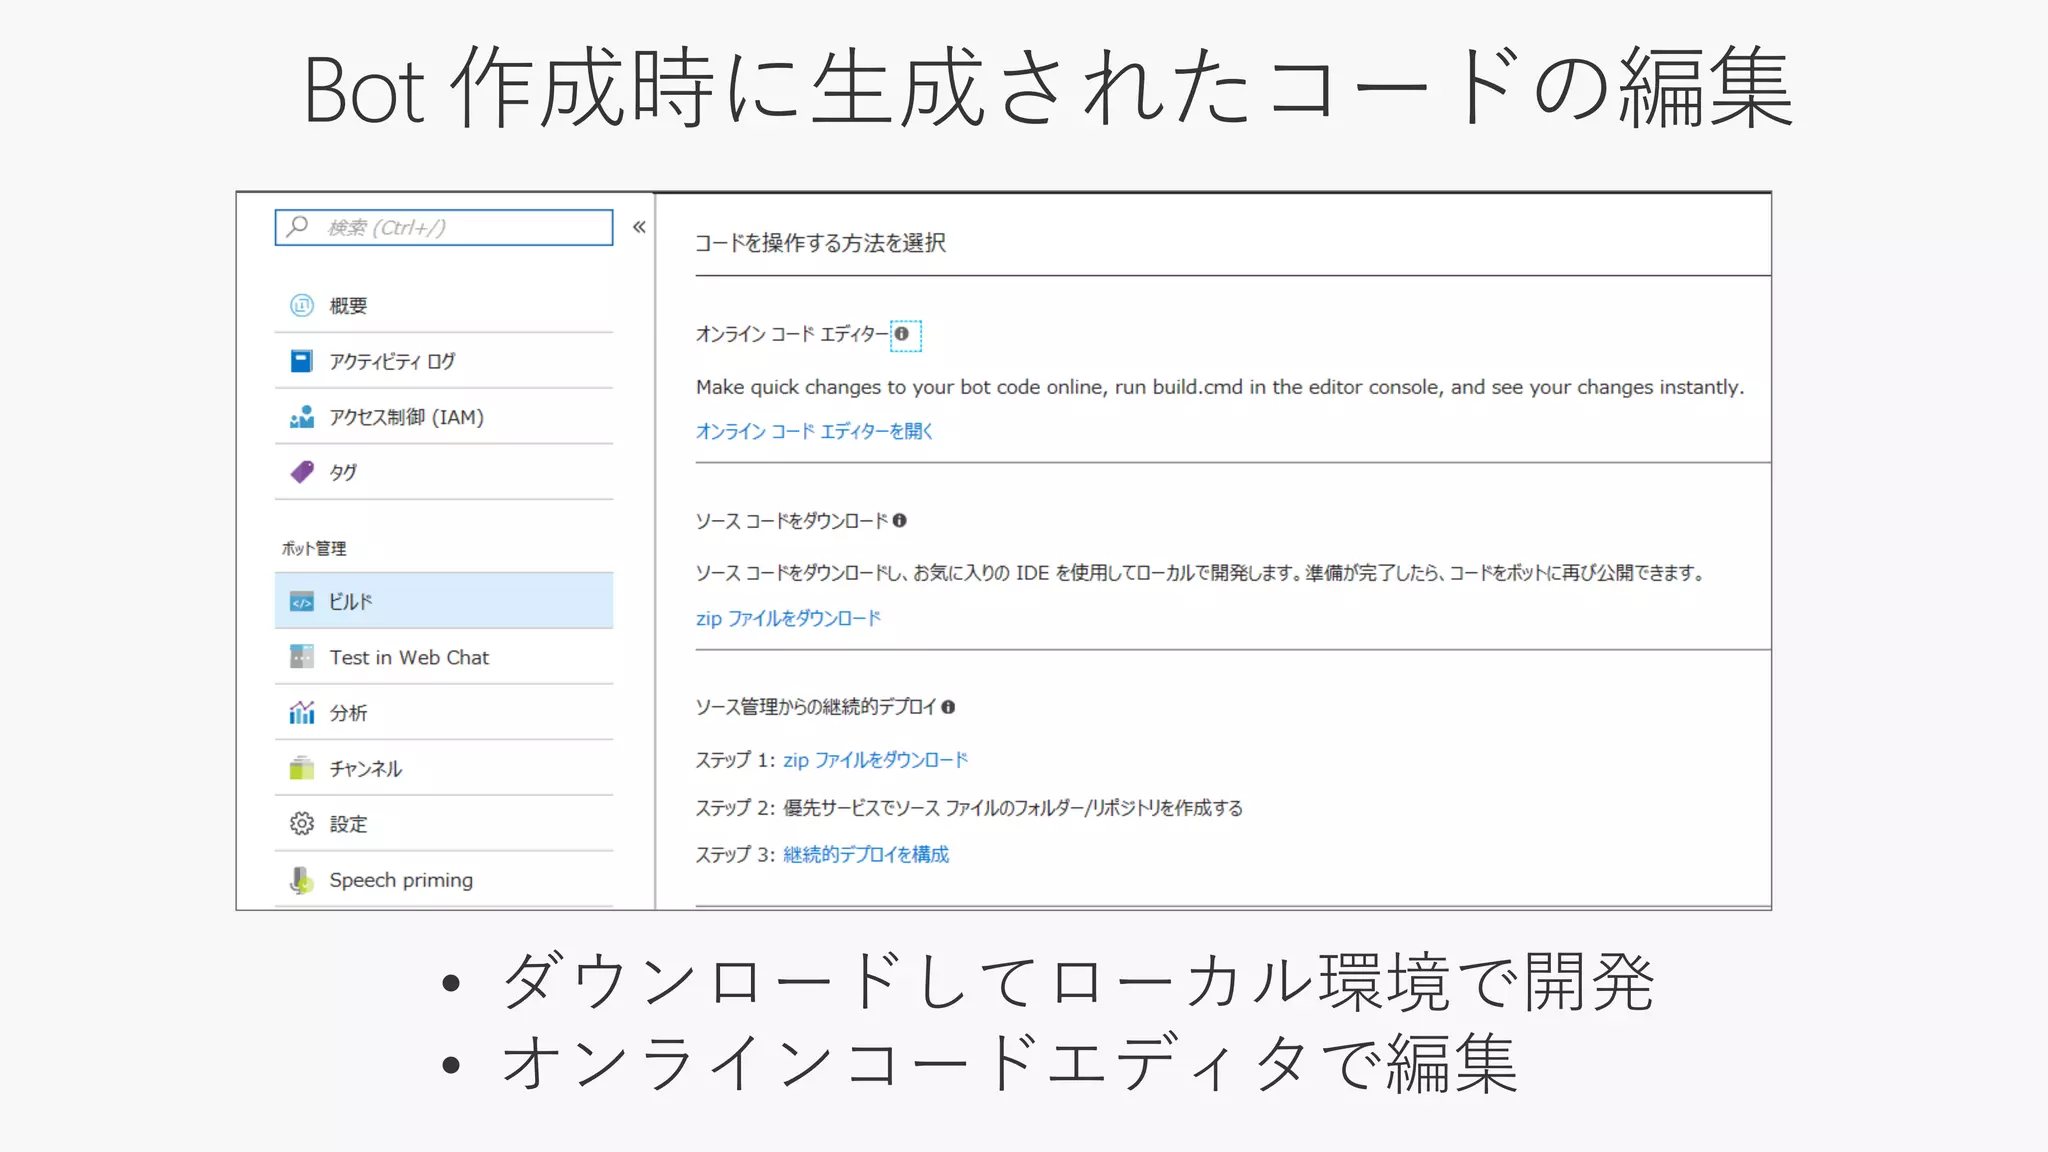Click the Test in Web Chat icon

(x=301, y=657)
